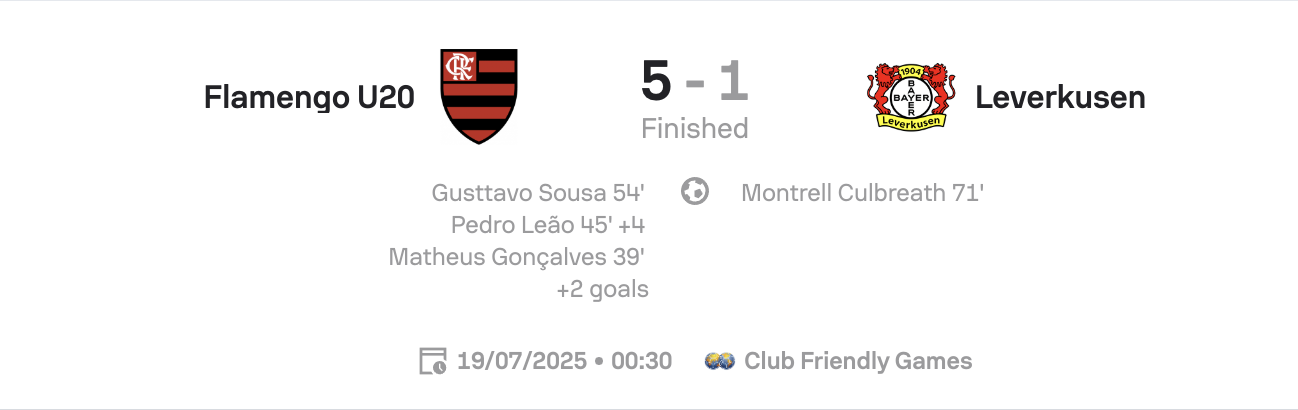Screen dimensions: 1298x410
Task: Click the away score number 1
Action: 734,82
